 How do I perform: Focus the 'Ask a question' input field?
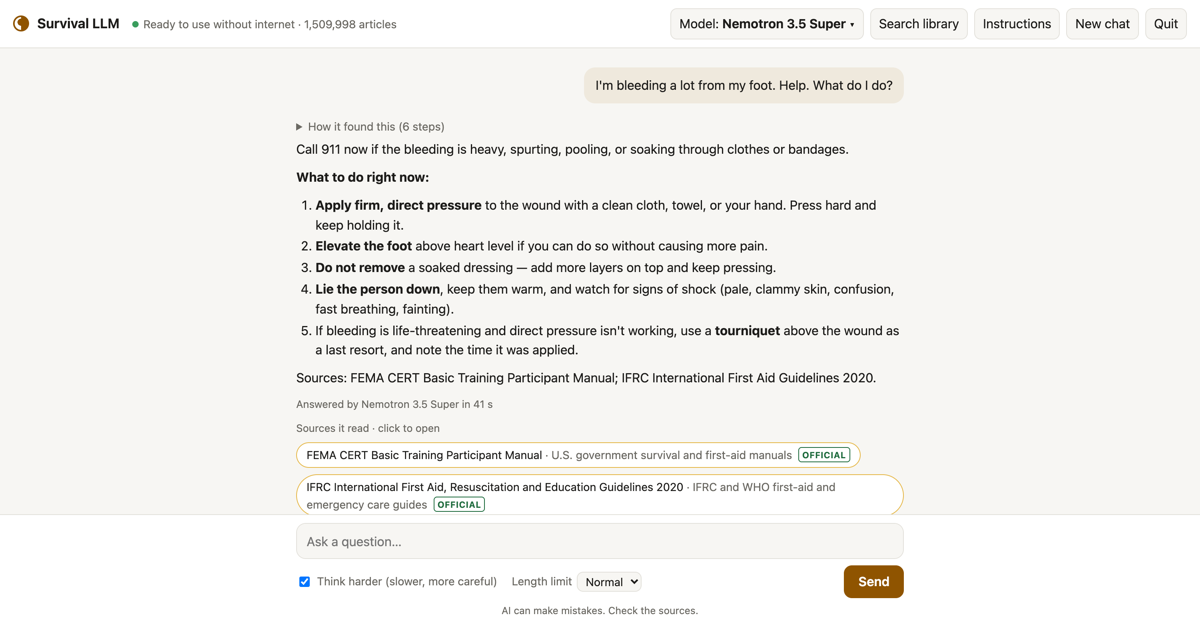tap(600, 541)
